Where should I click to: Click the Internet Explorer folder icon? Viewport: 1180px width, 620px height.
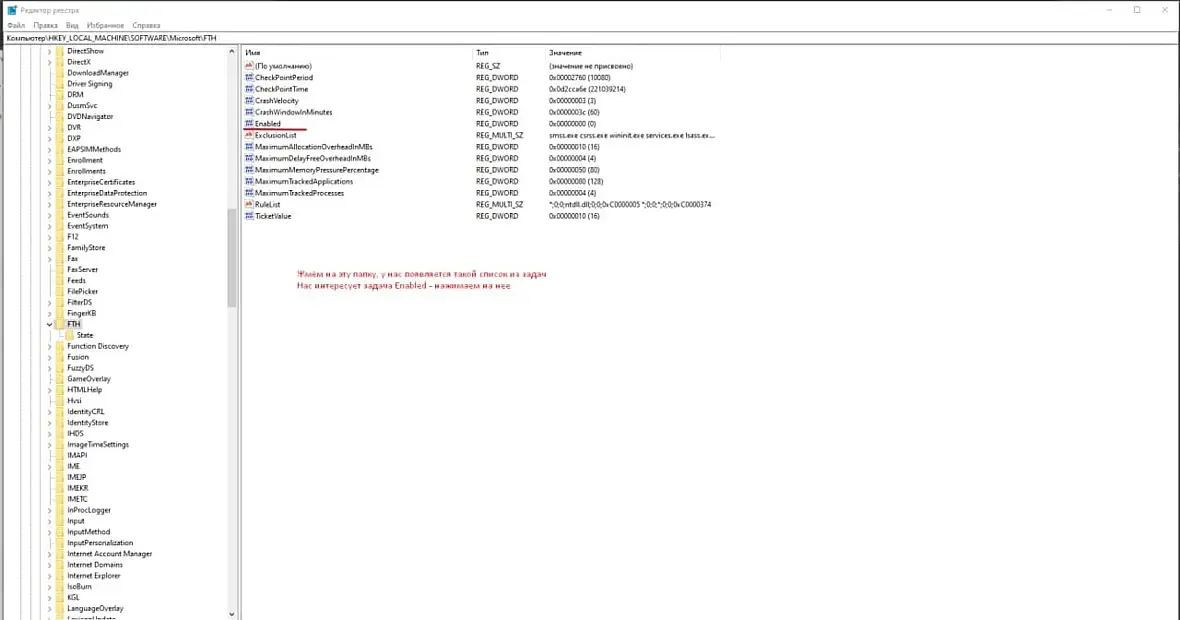click(59, 576)
